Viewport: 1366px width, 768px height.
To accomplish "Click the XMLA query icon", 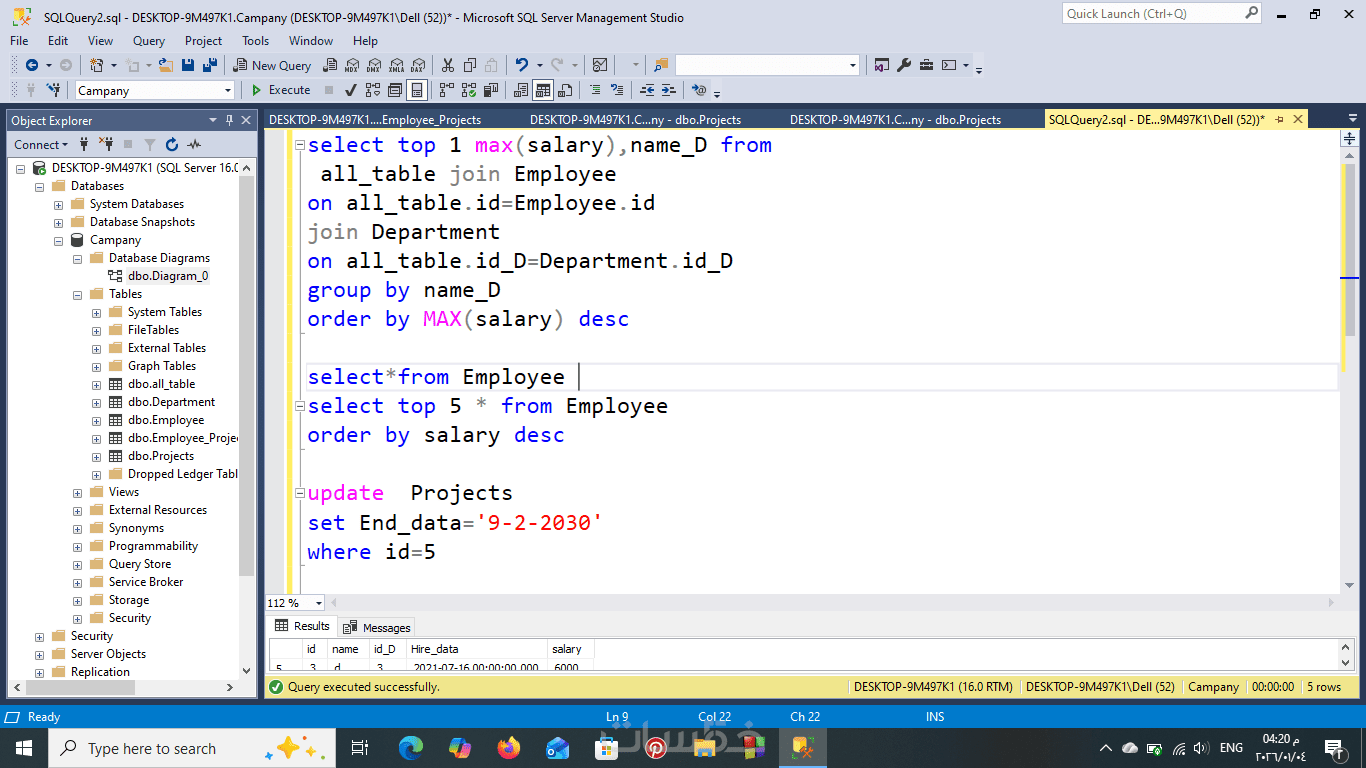I will tap(395, 65).
